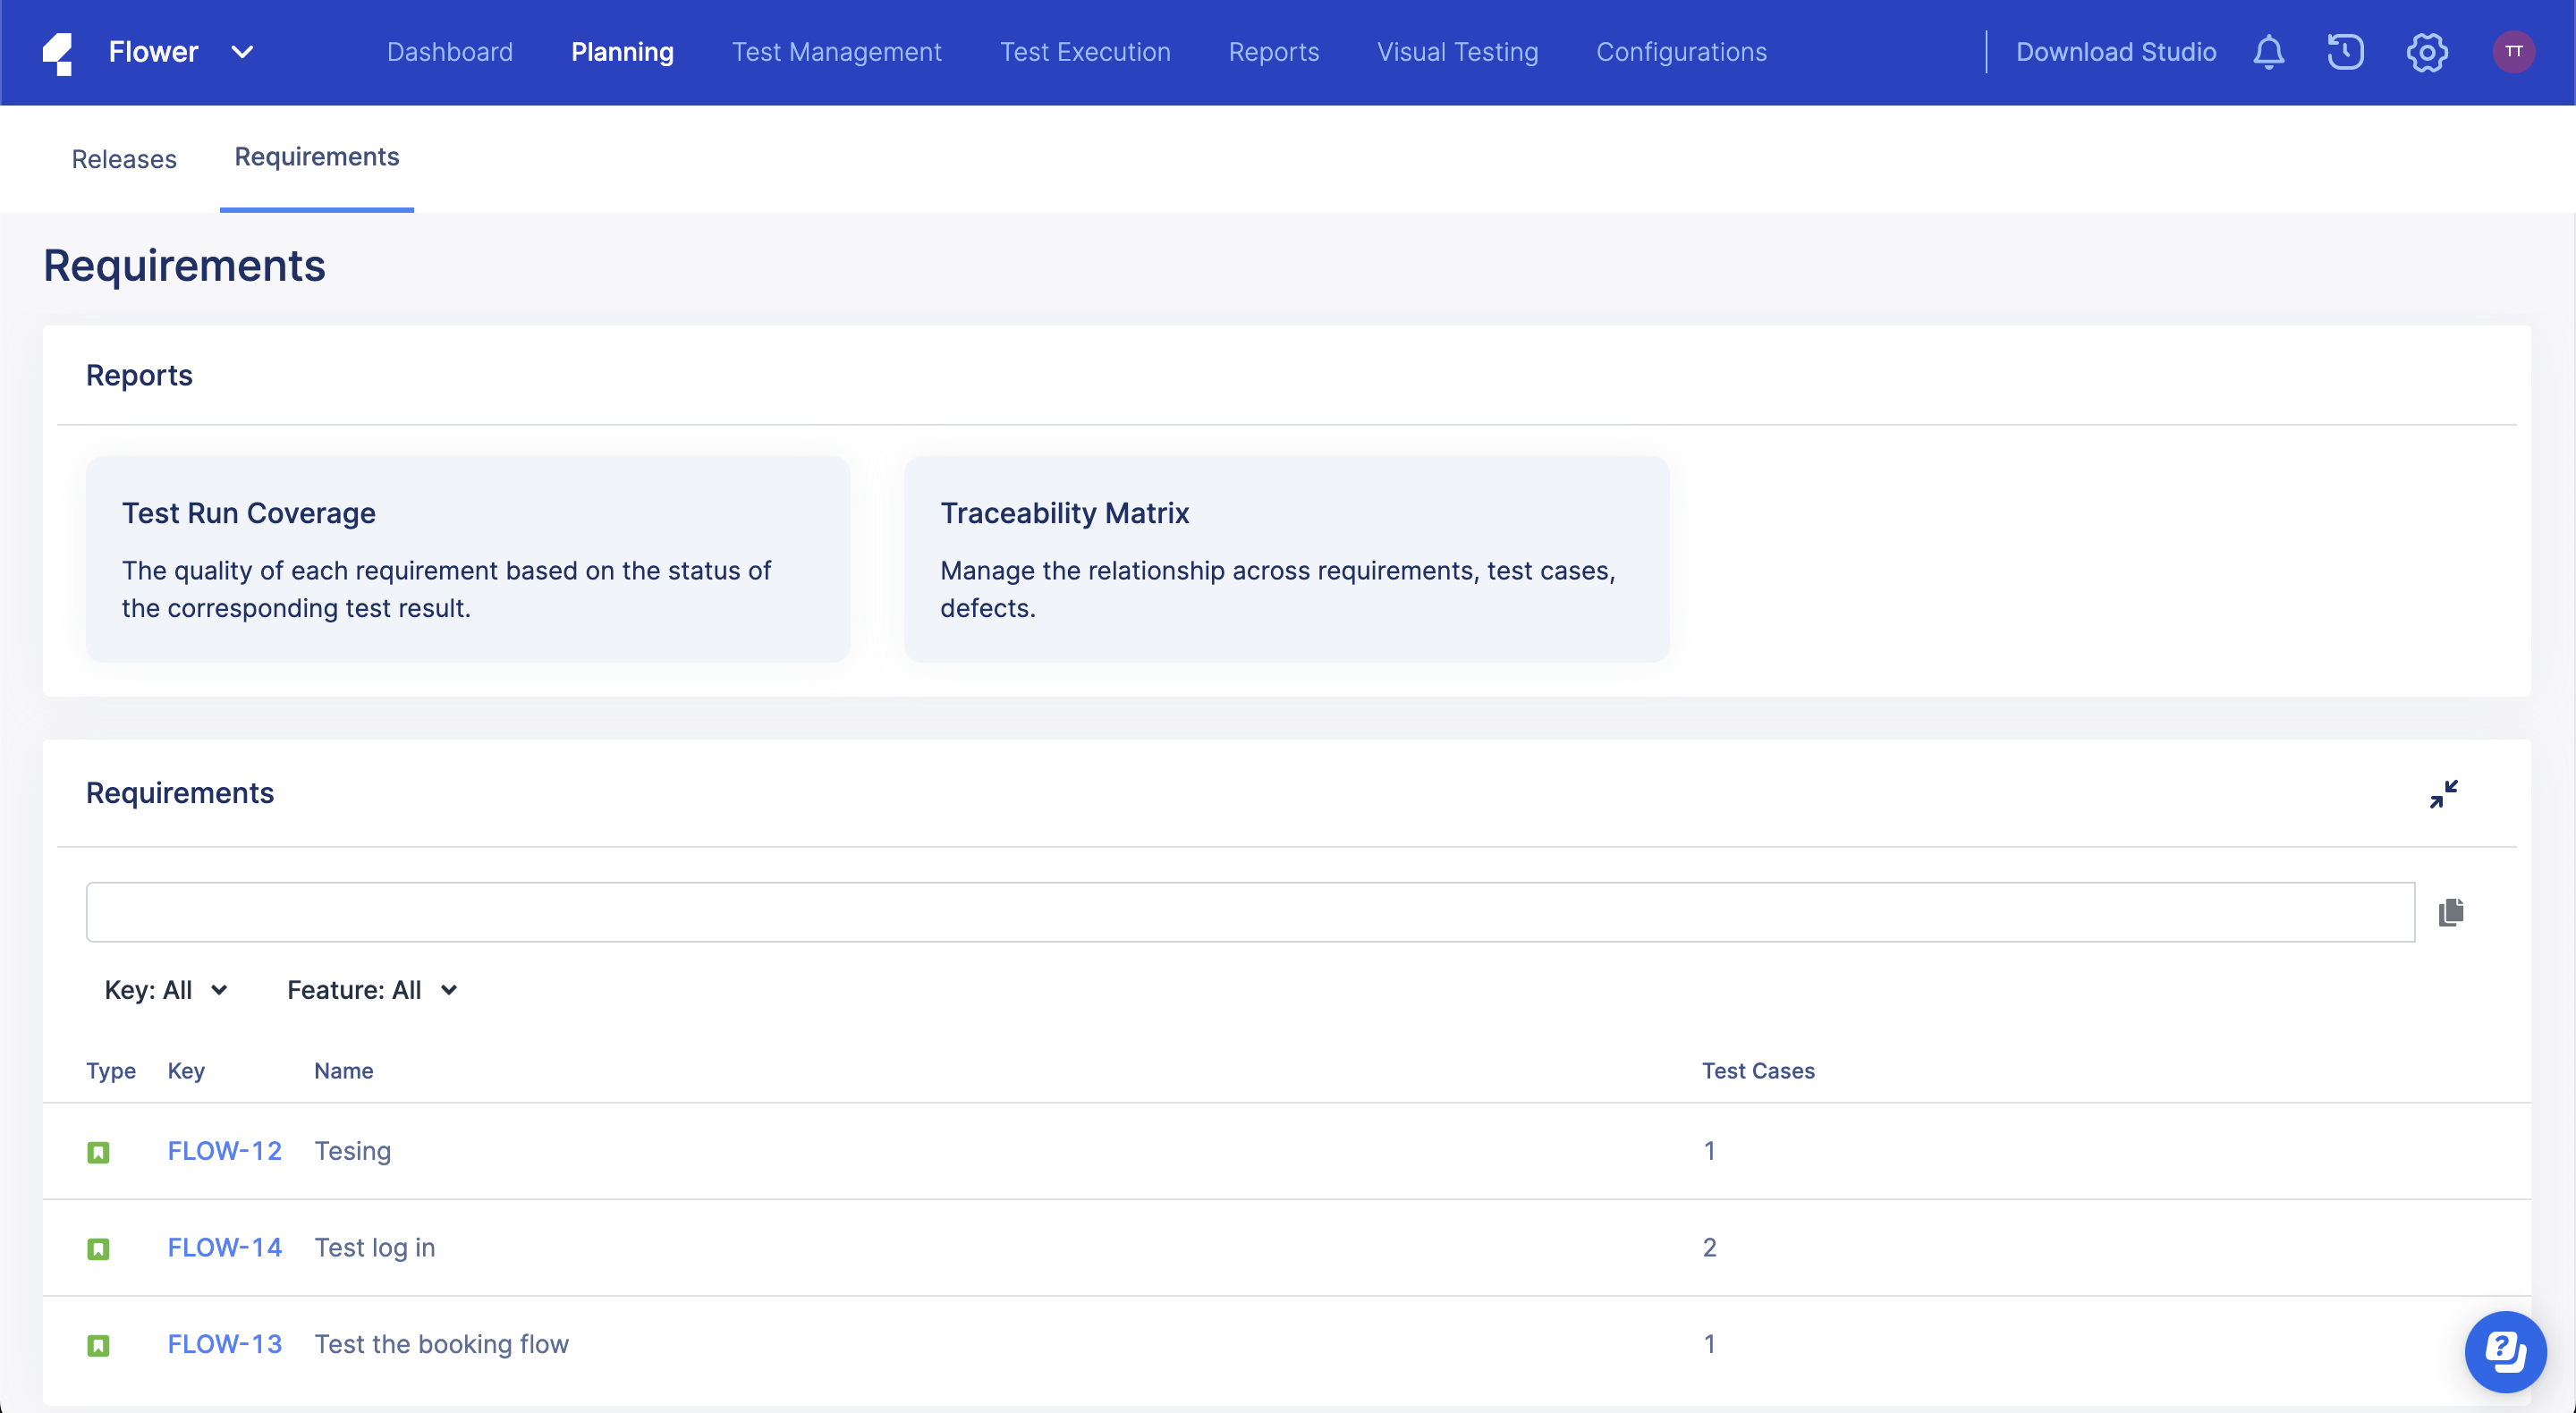
Task: Click the story type icon for FLOW-12
Action: tap(98, 1152)
